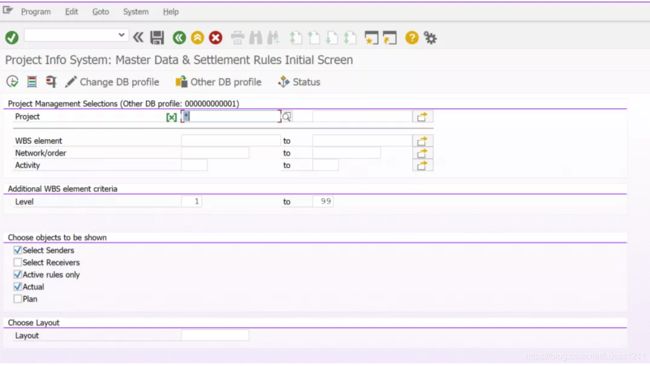Click the Dynamic Selections icon
Image resolution: width=650 pixels, height=366 pixels.
point(51,81)
